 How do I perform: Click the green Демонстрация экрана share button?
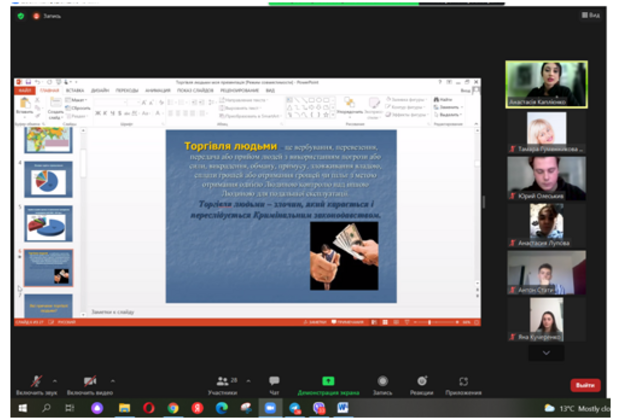pyautogui.click(x=328, y=385)
